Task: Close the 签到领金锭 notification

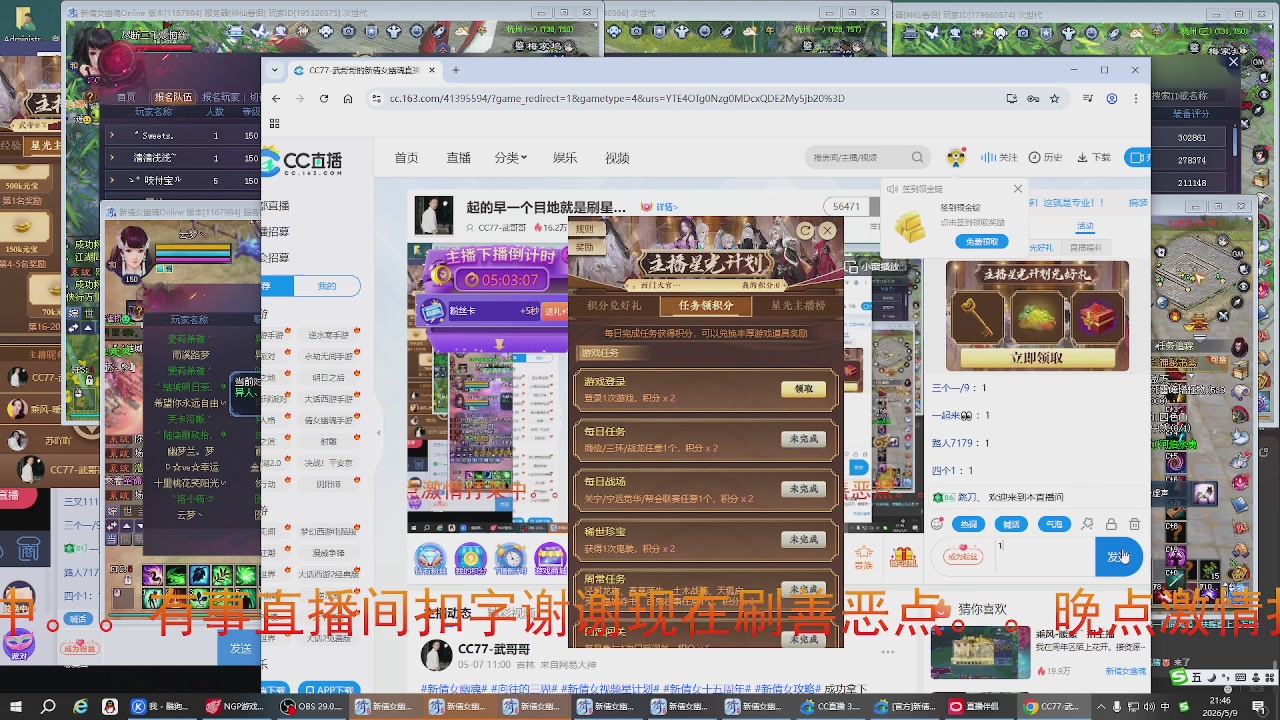Action: coord(1018,189)
